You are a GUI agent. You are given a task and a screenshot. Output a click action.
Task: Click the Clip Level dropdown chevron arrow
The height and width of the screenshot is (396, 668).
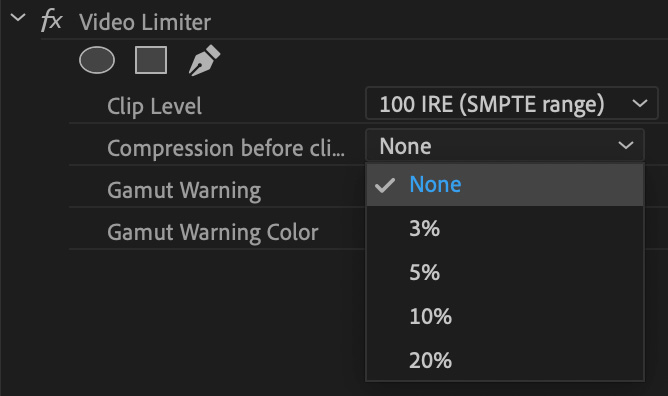pos(640,103)
